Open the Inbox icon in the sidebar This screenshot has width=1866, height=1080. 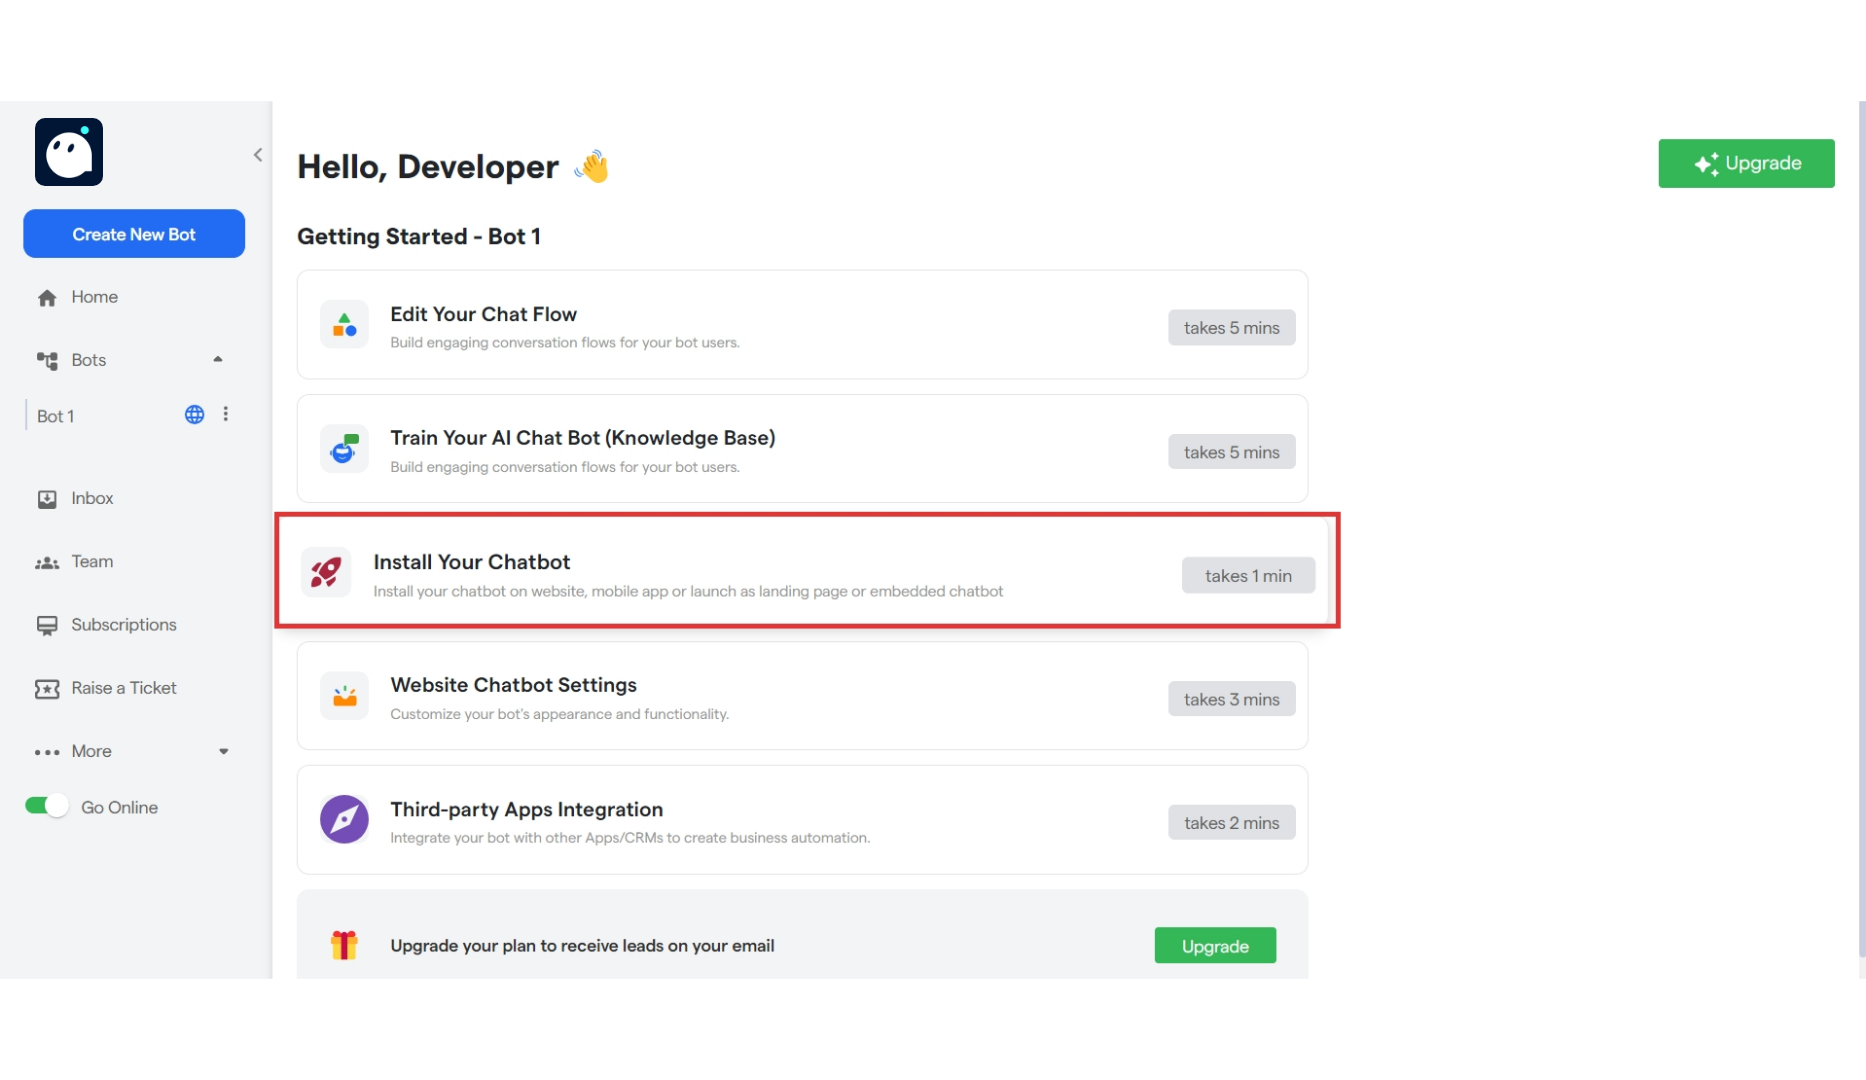coord(47,498)
